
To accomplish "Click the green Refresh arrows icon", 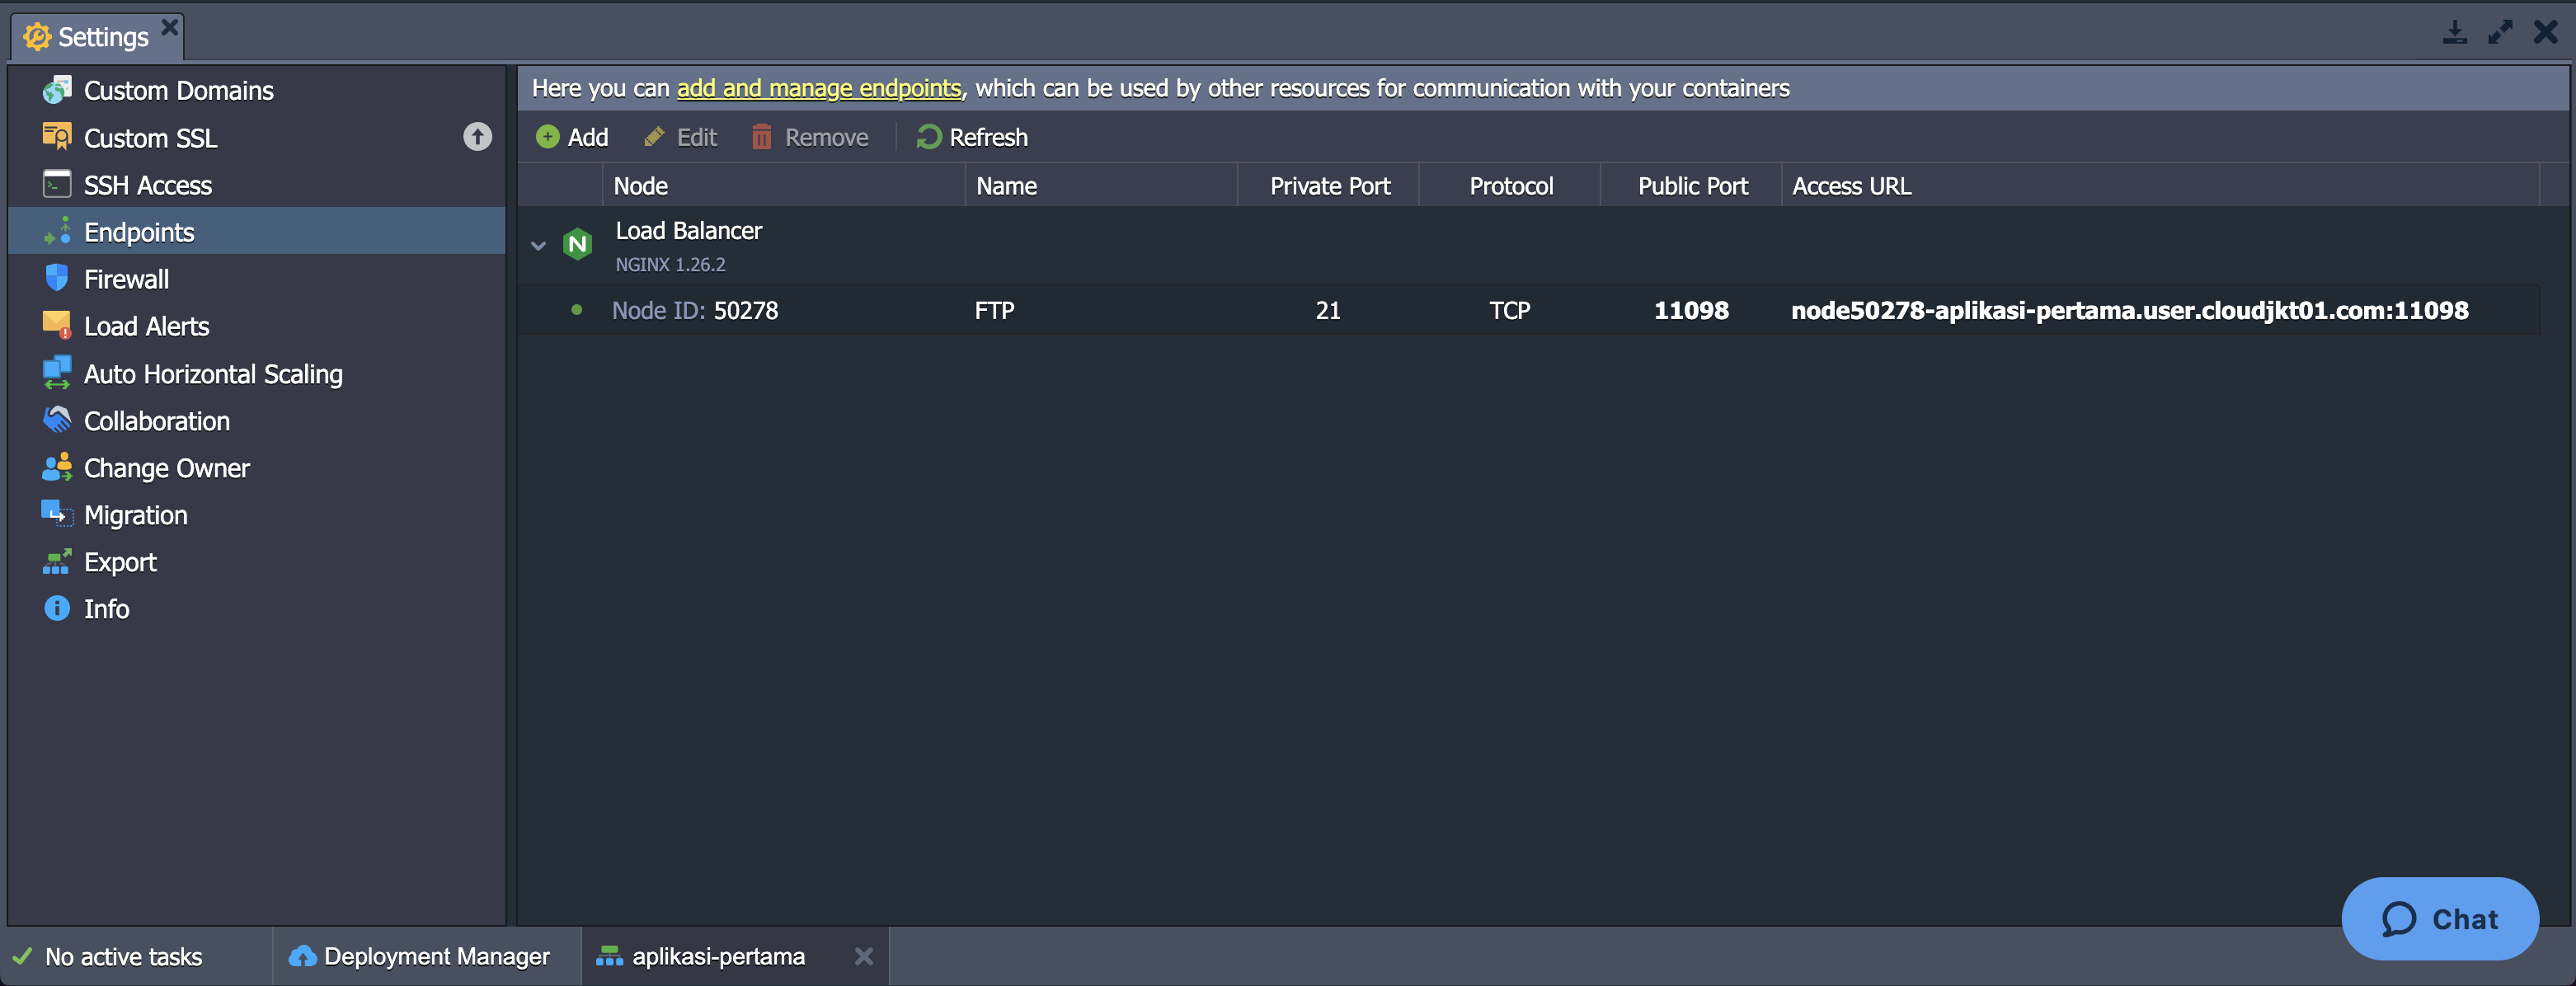I will click(x=928, y=137).
